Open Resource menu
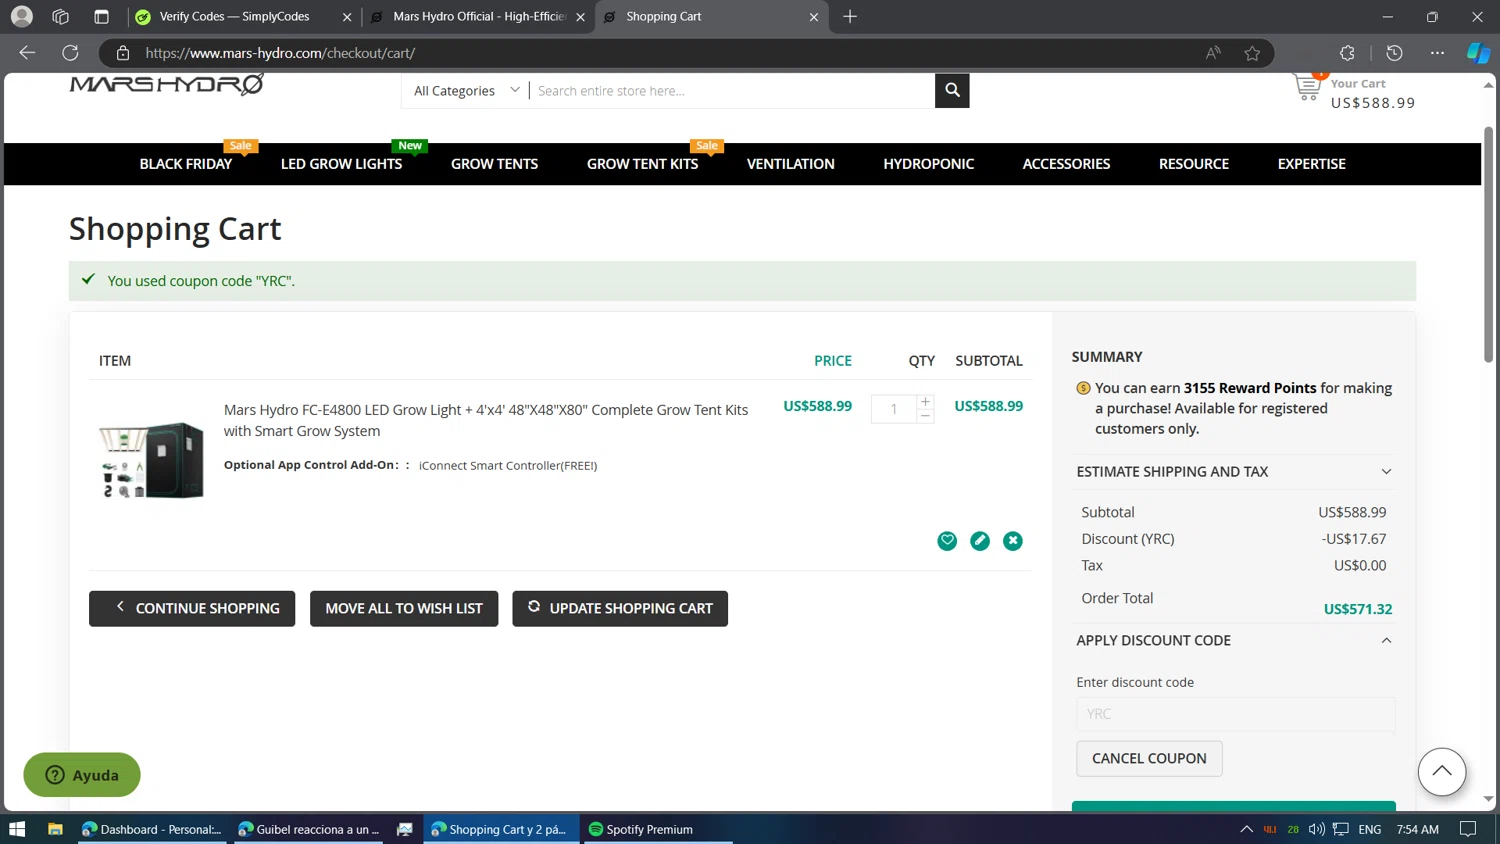 (x=1194, y=164)
